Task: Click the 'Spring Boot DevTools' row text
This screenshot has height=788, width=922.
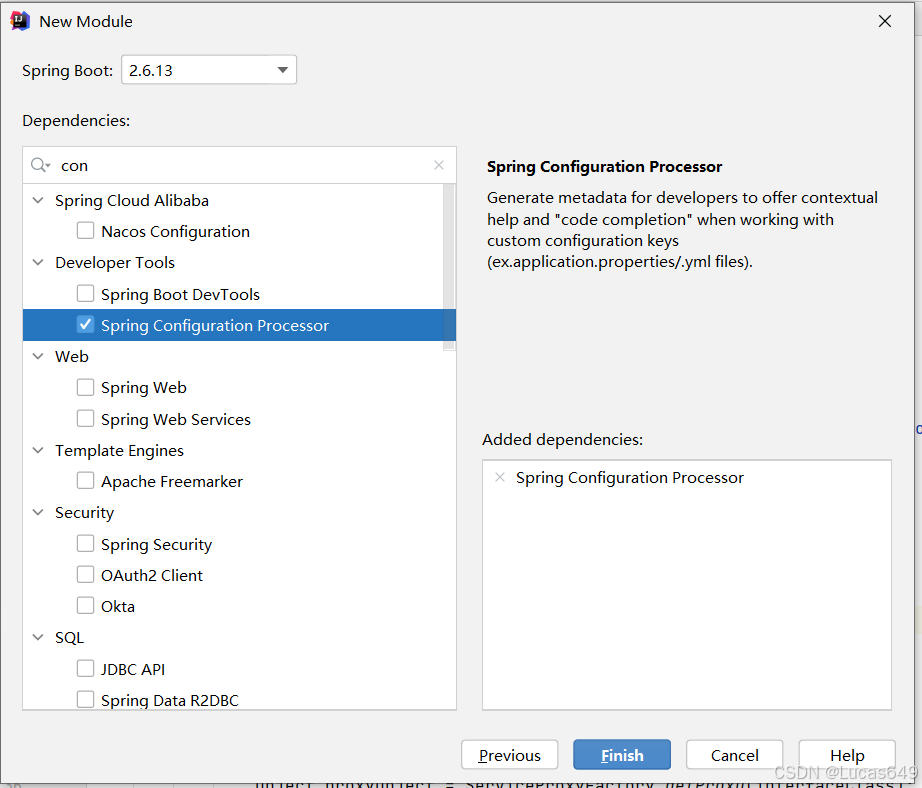Action: (180, 294)
